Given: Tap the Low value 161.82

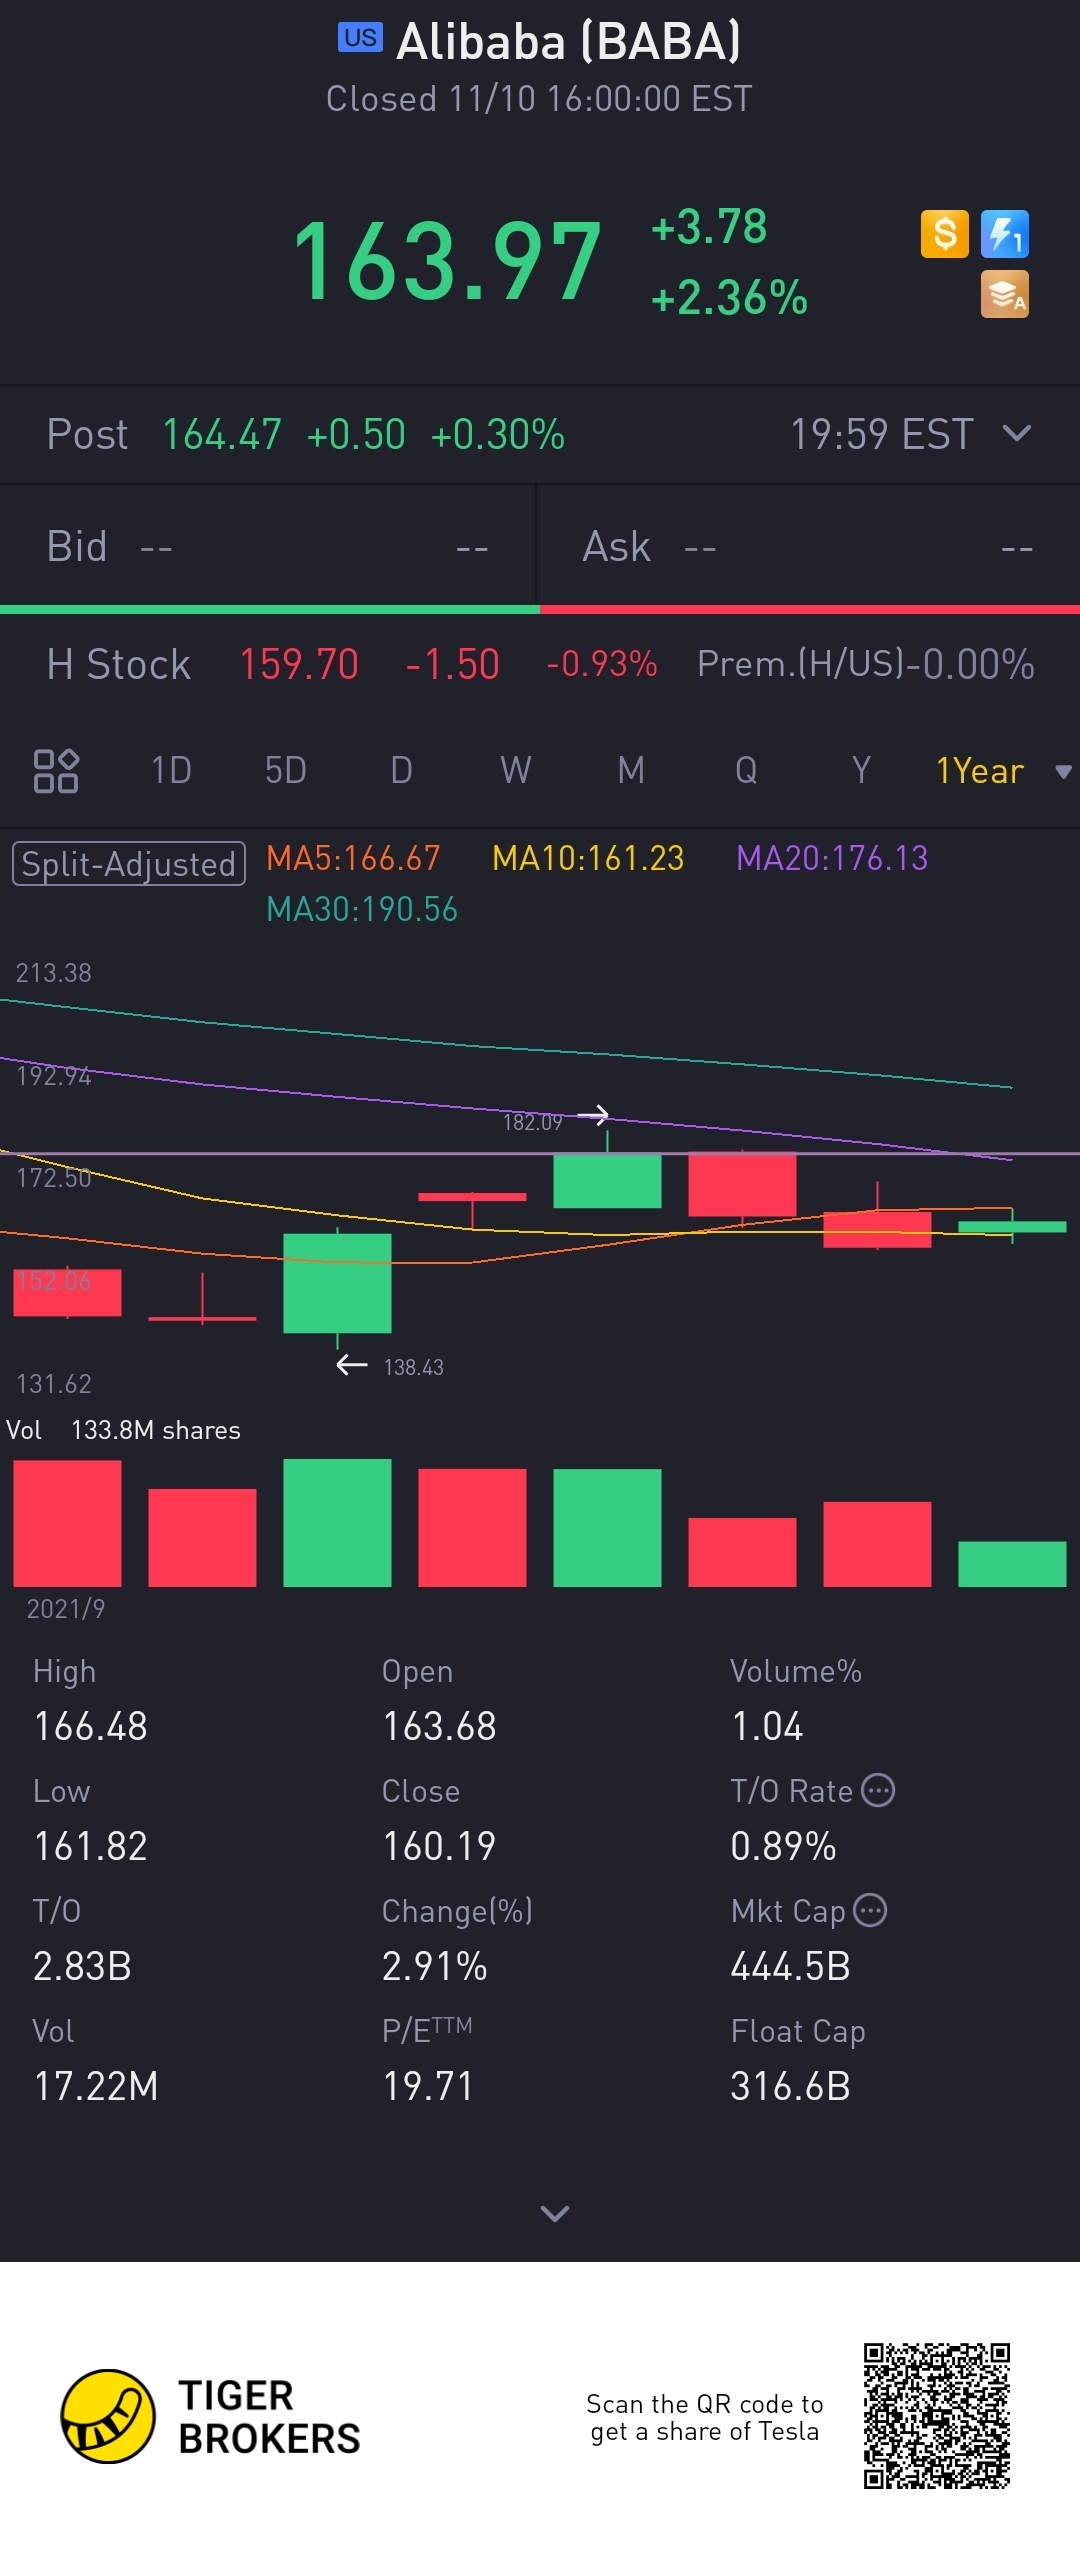Looking at the screenshot, I should 91,1846.
